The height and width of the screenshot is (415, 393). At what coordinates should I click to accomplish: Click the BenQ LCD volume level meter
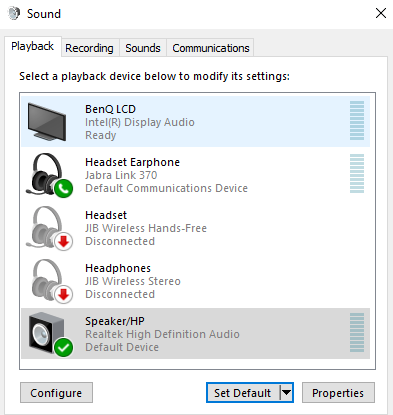pyautogui.click(x=357, y=121)
